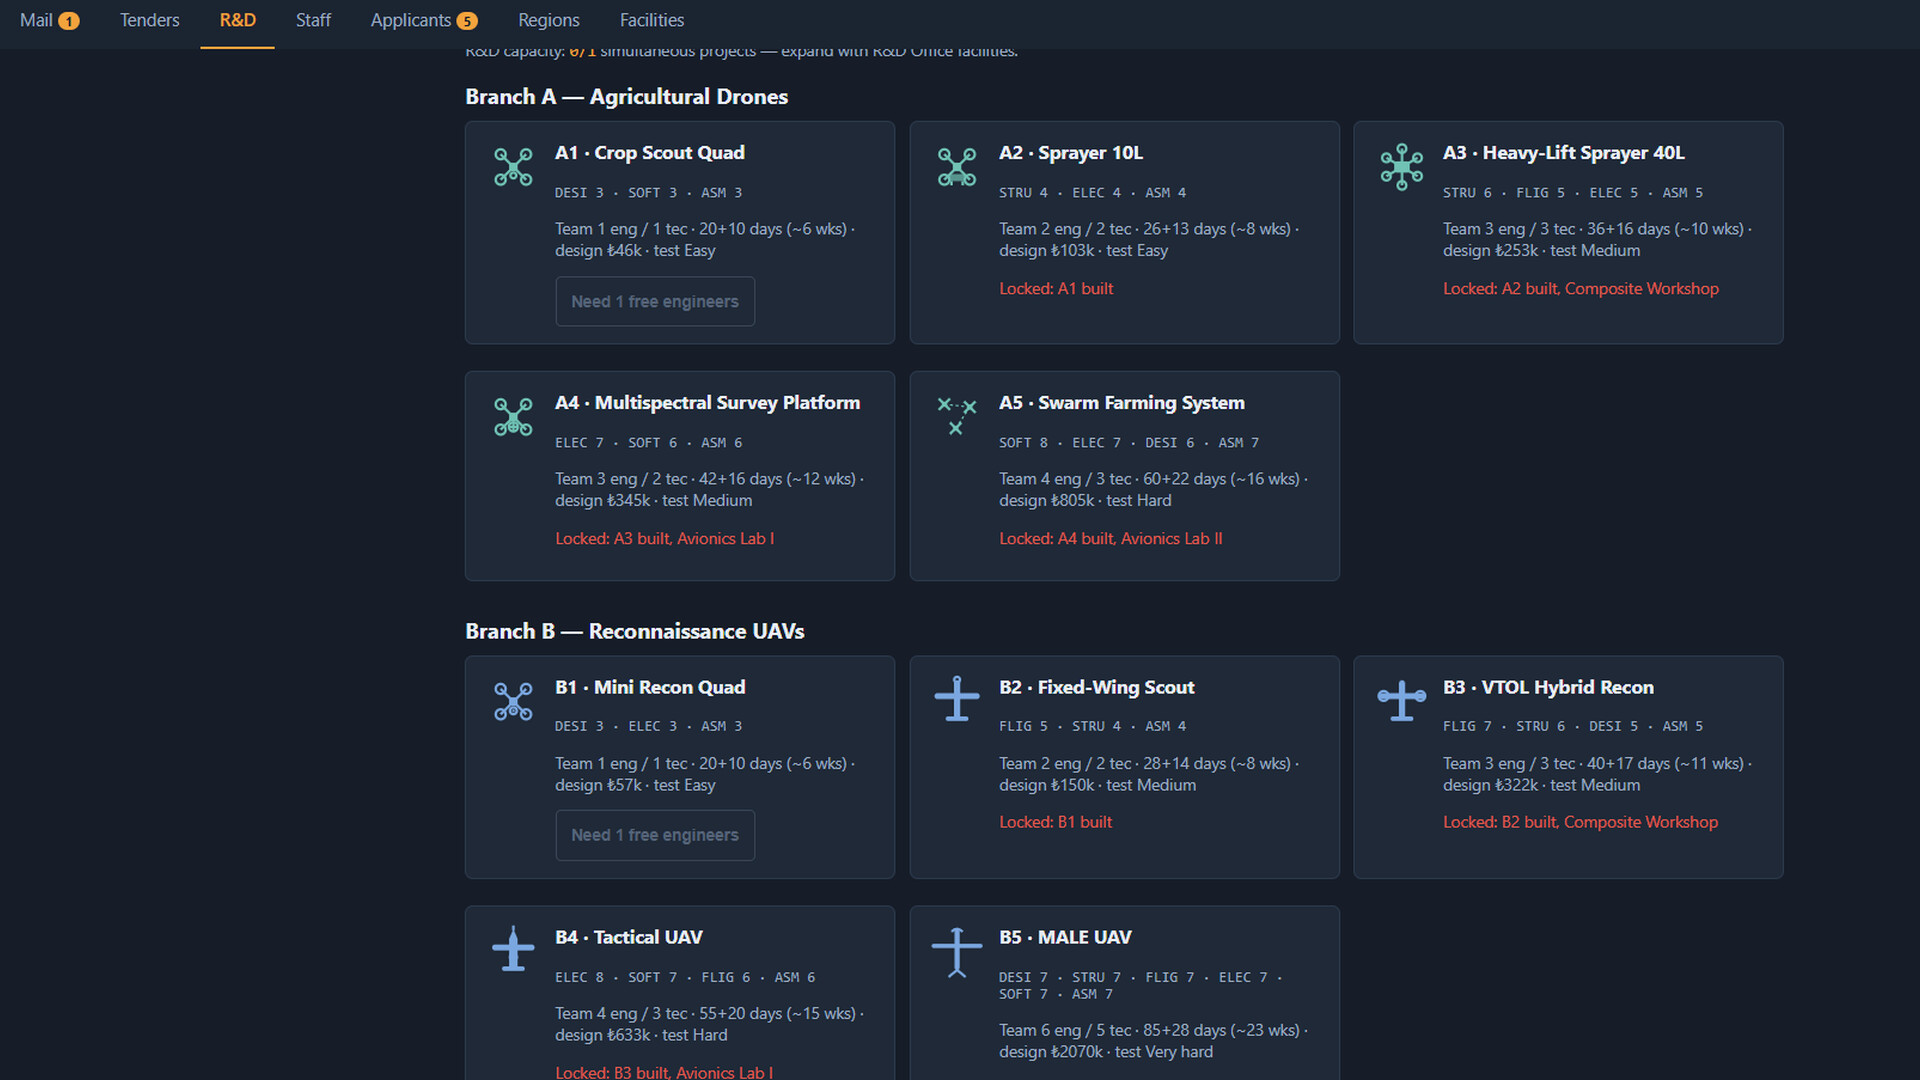
Task: Click the Branch A — Agricultural Drones heading
Action: [627, 97]
